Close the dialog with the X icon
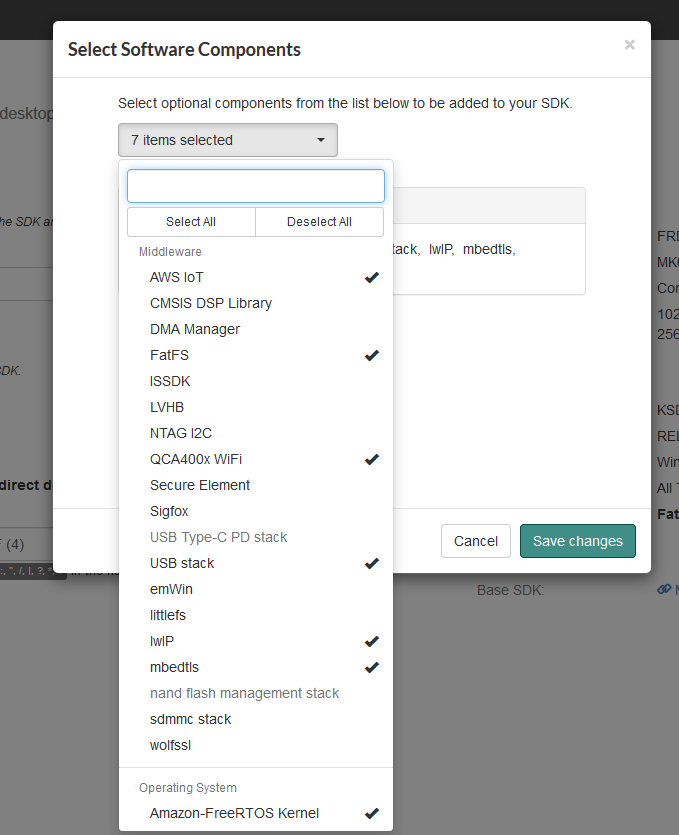The height and width of the screenshot is (835, 679). 629,45
